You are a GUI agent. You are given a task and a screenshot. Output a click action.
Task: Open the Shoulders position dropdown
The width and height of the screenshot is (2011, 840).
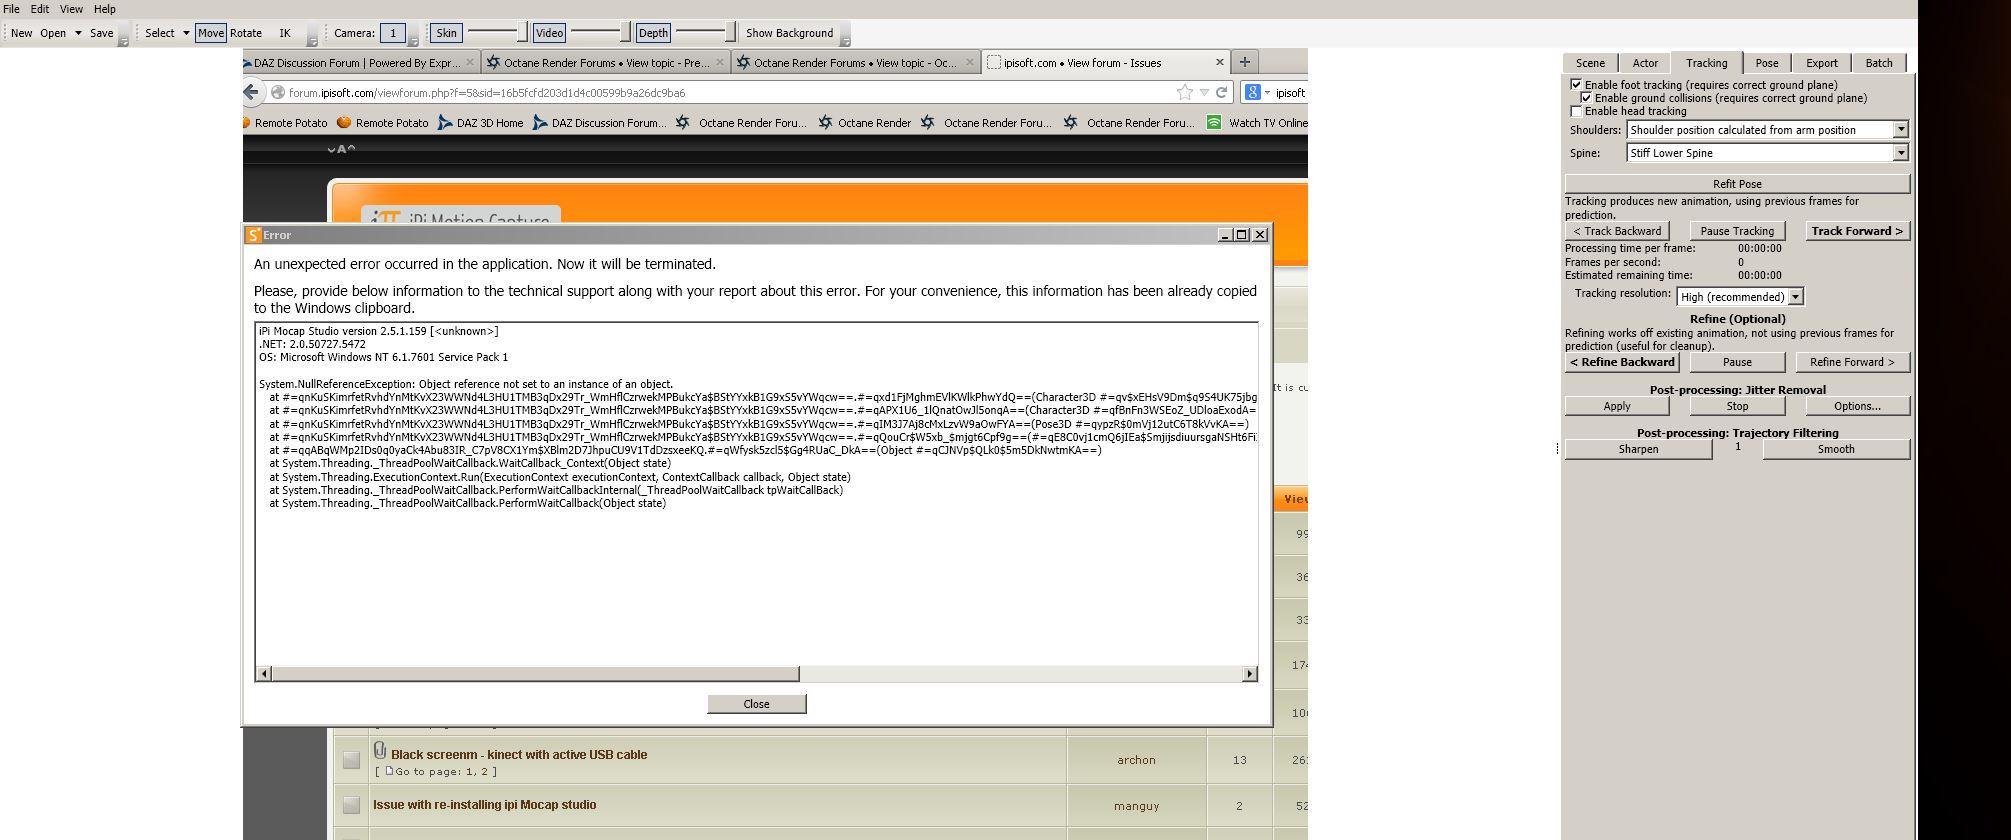[1768, 130]
